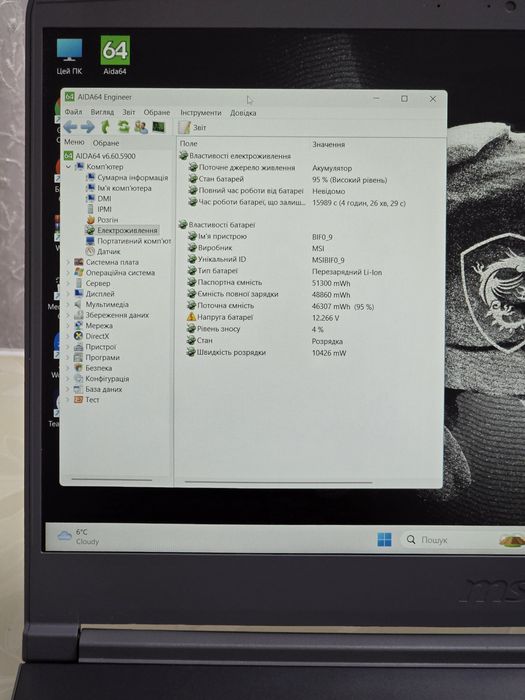Open the Звіт menu in the menu bar
The height and width of the screenshot is (700, 525).
[129, 112]
